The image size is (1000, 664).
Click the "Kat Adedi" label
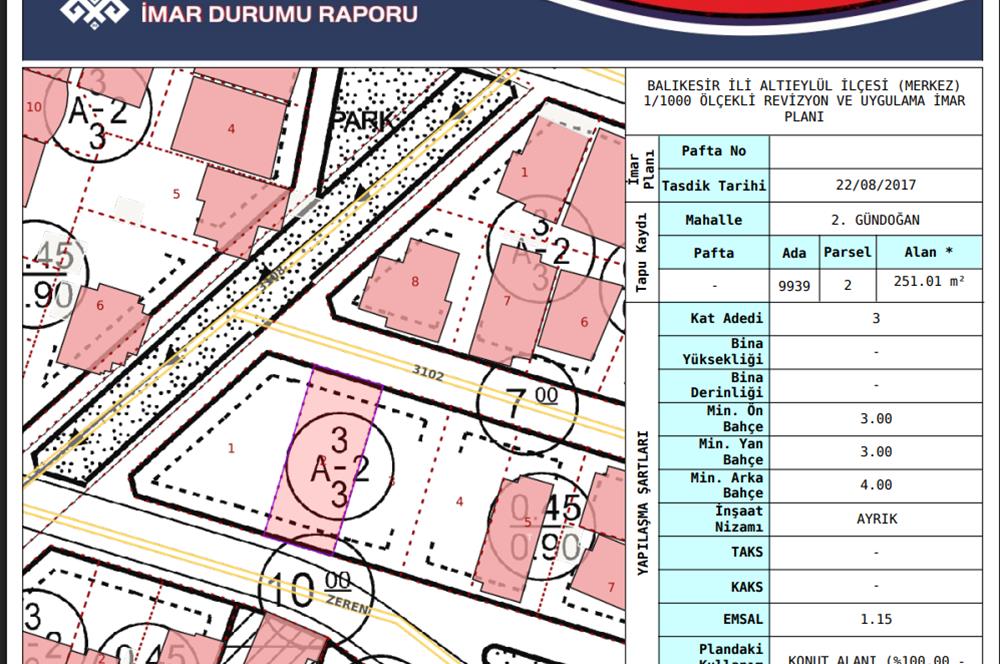point(726,318)
